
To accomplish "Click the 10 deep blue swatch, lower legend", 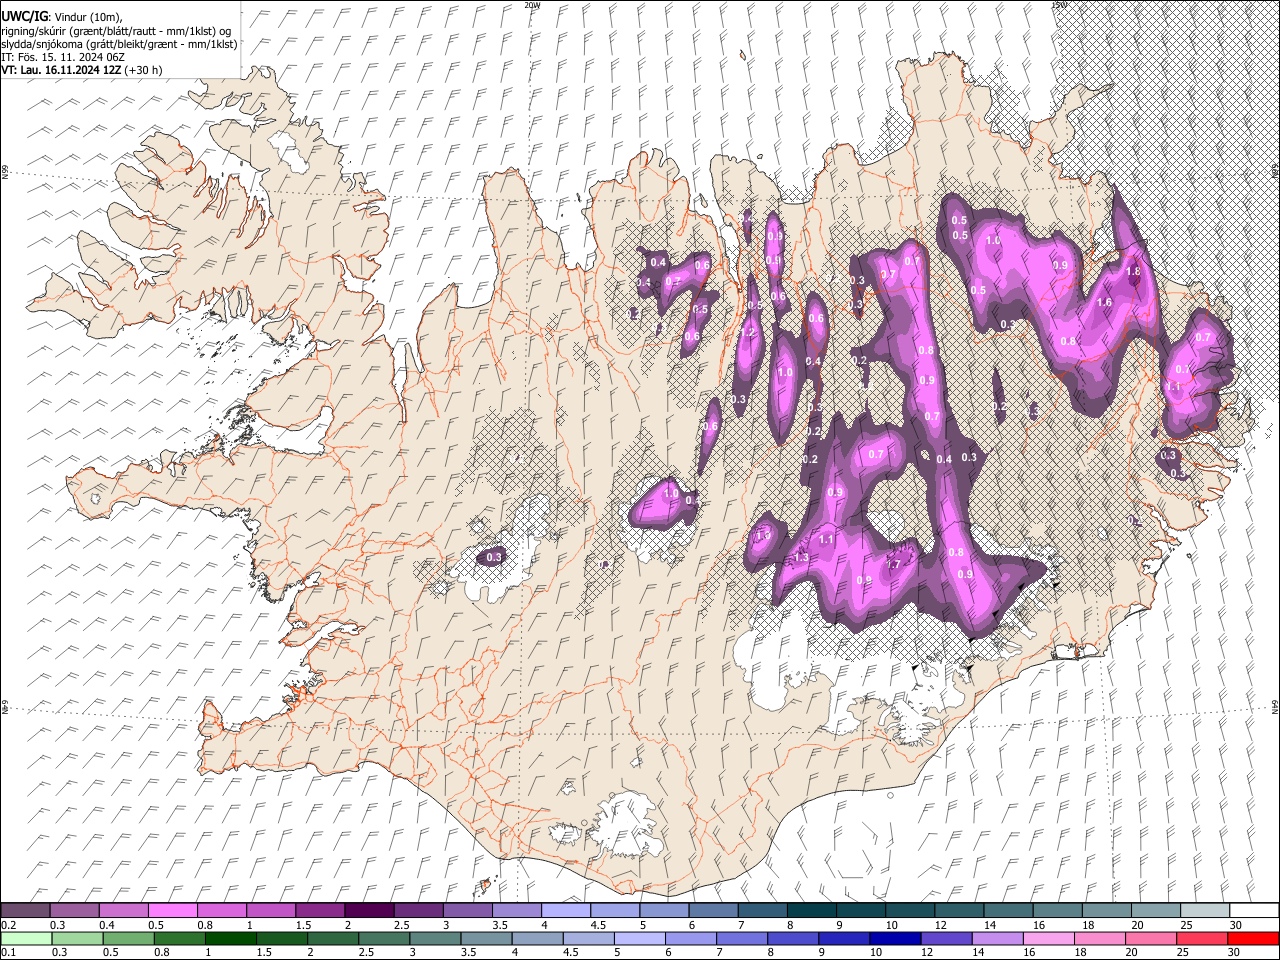I will pos(895,938).
